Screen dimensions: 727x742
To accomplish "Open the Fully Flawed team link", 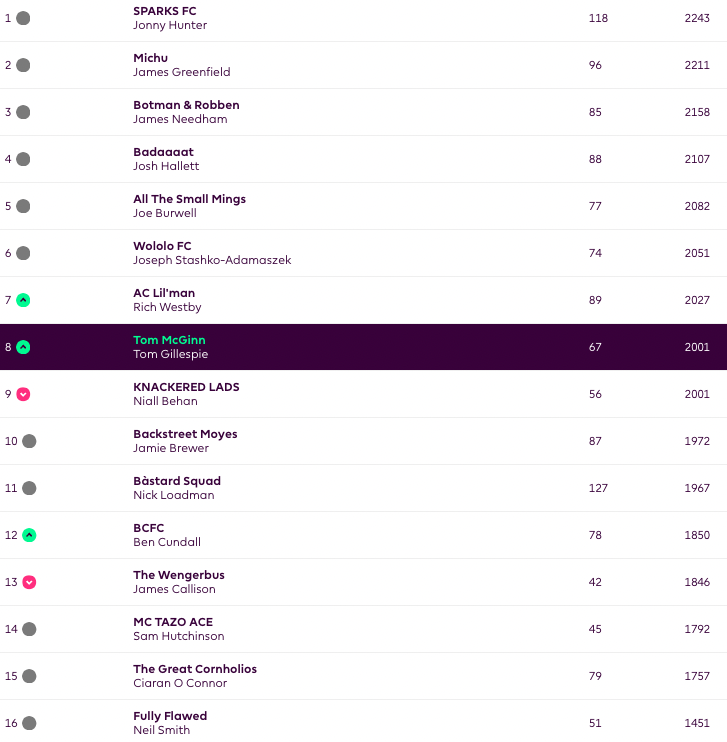I will coord(170,716).
